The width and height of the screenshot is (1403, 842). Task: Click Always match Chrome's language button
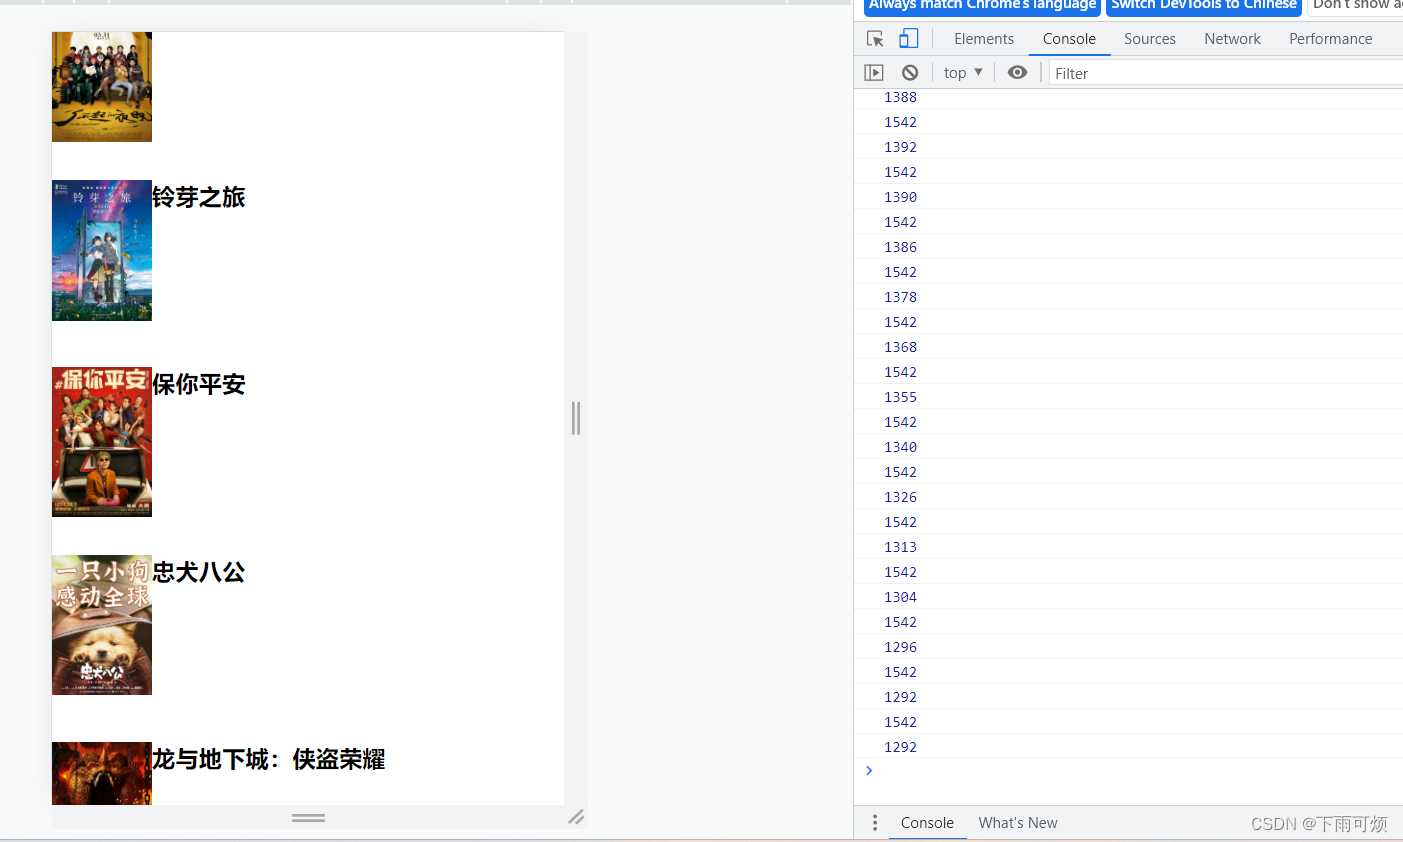tap(982, 5)
